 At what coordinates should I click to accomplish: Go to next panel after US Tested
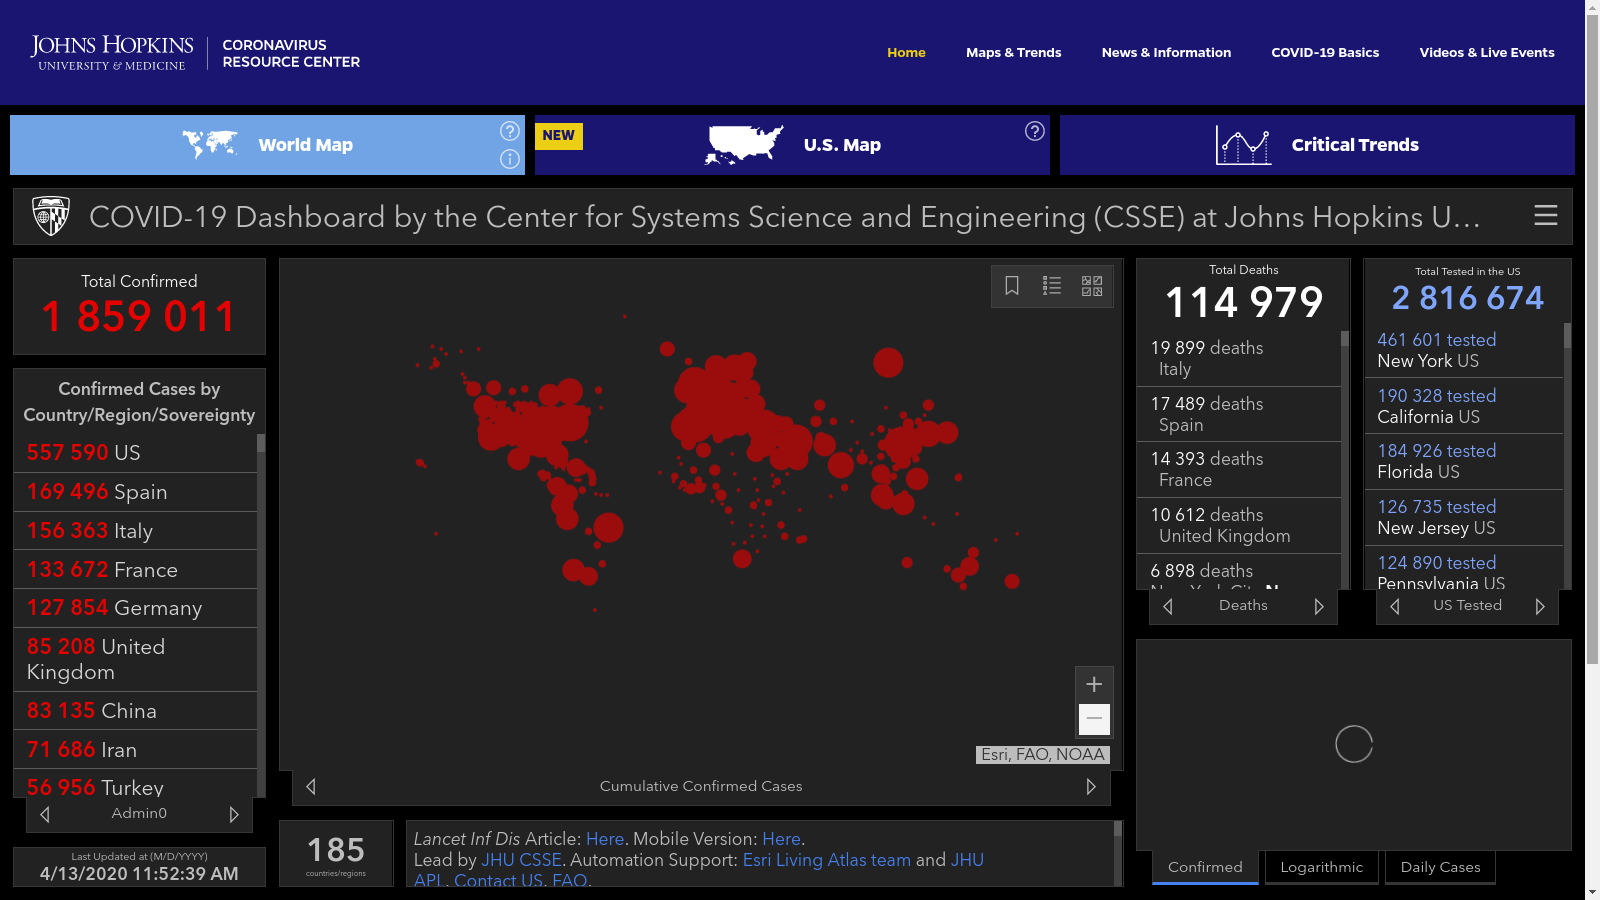[1540, 606]
